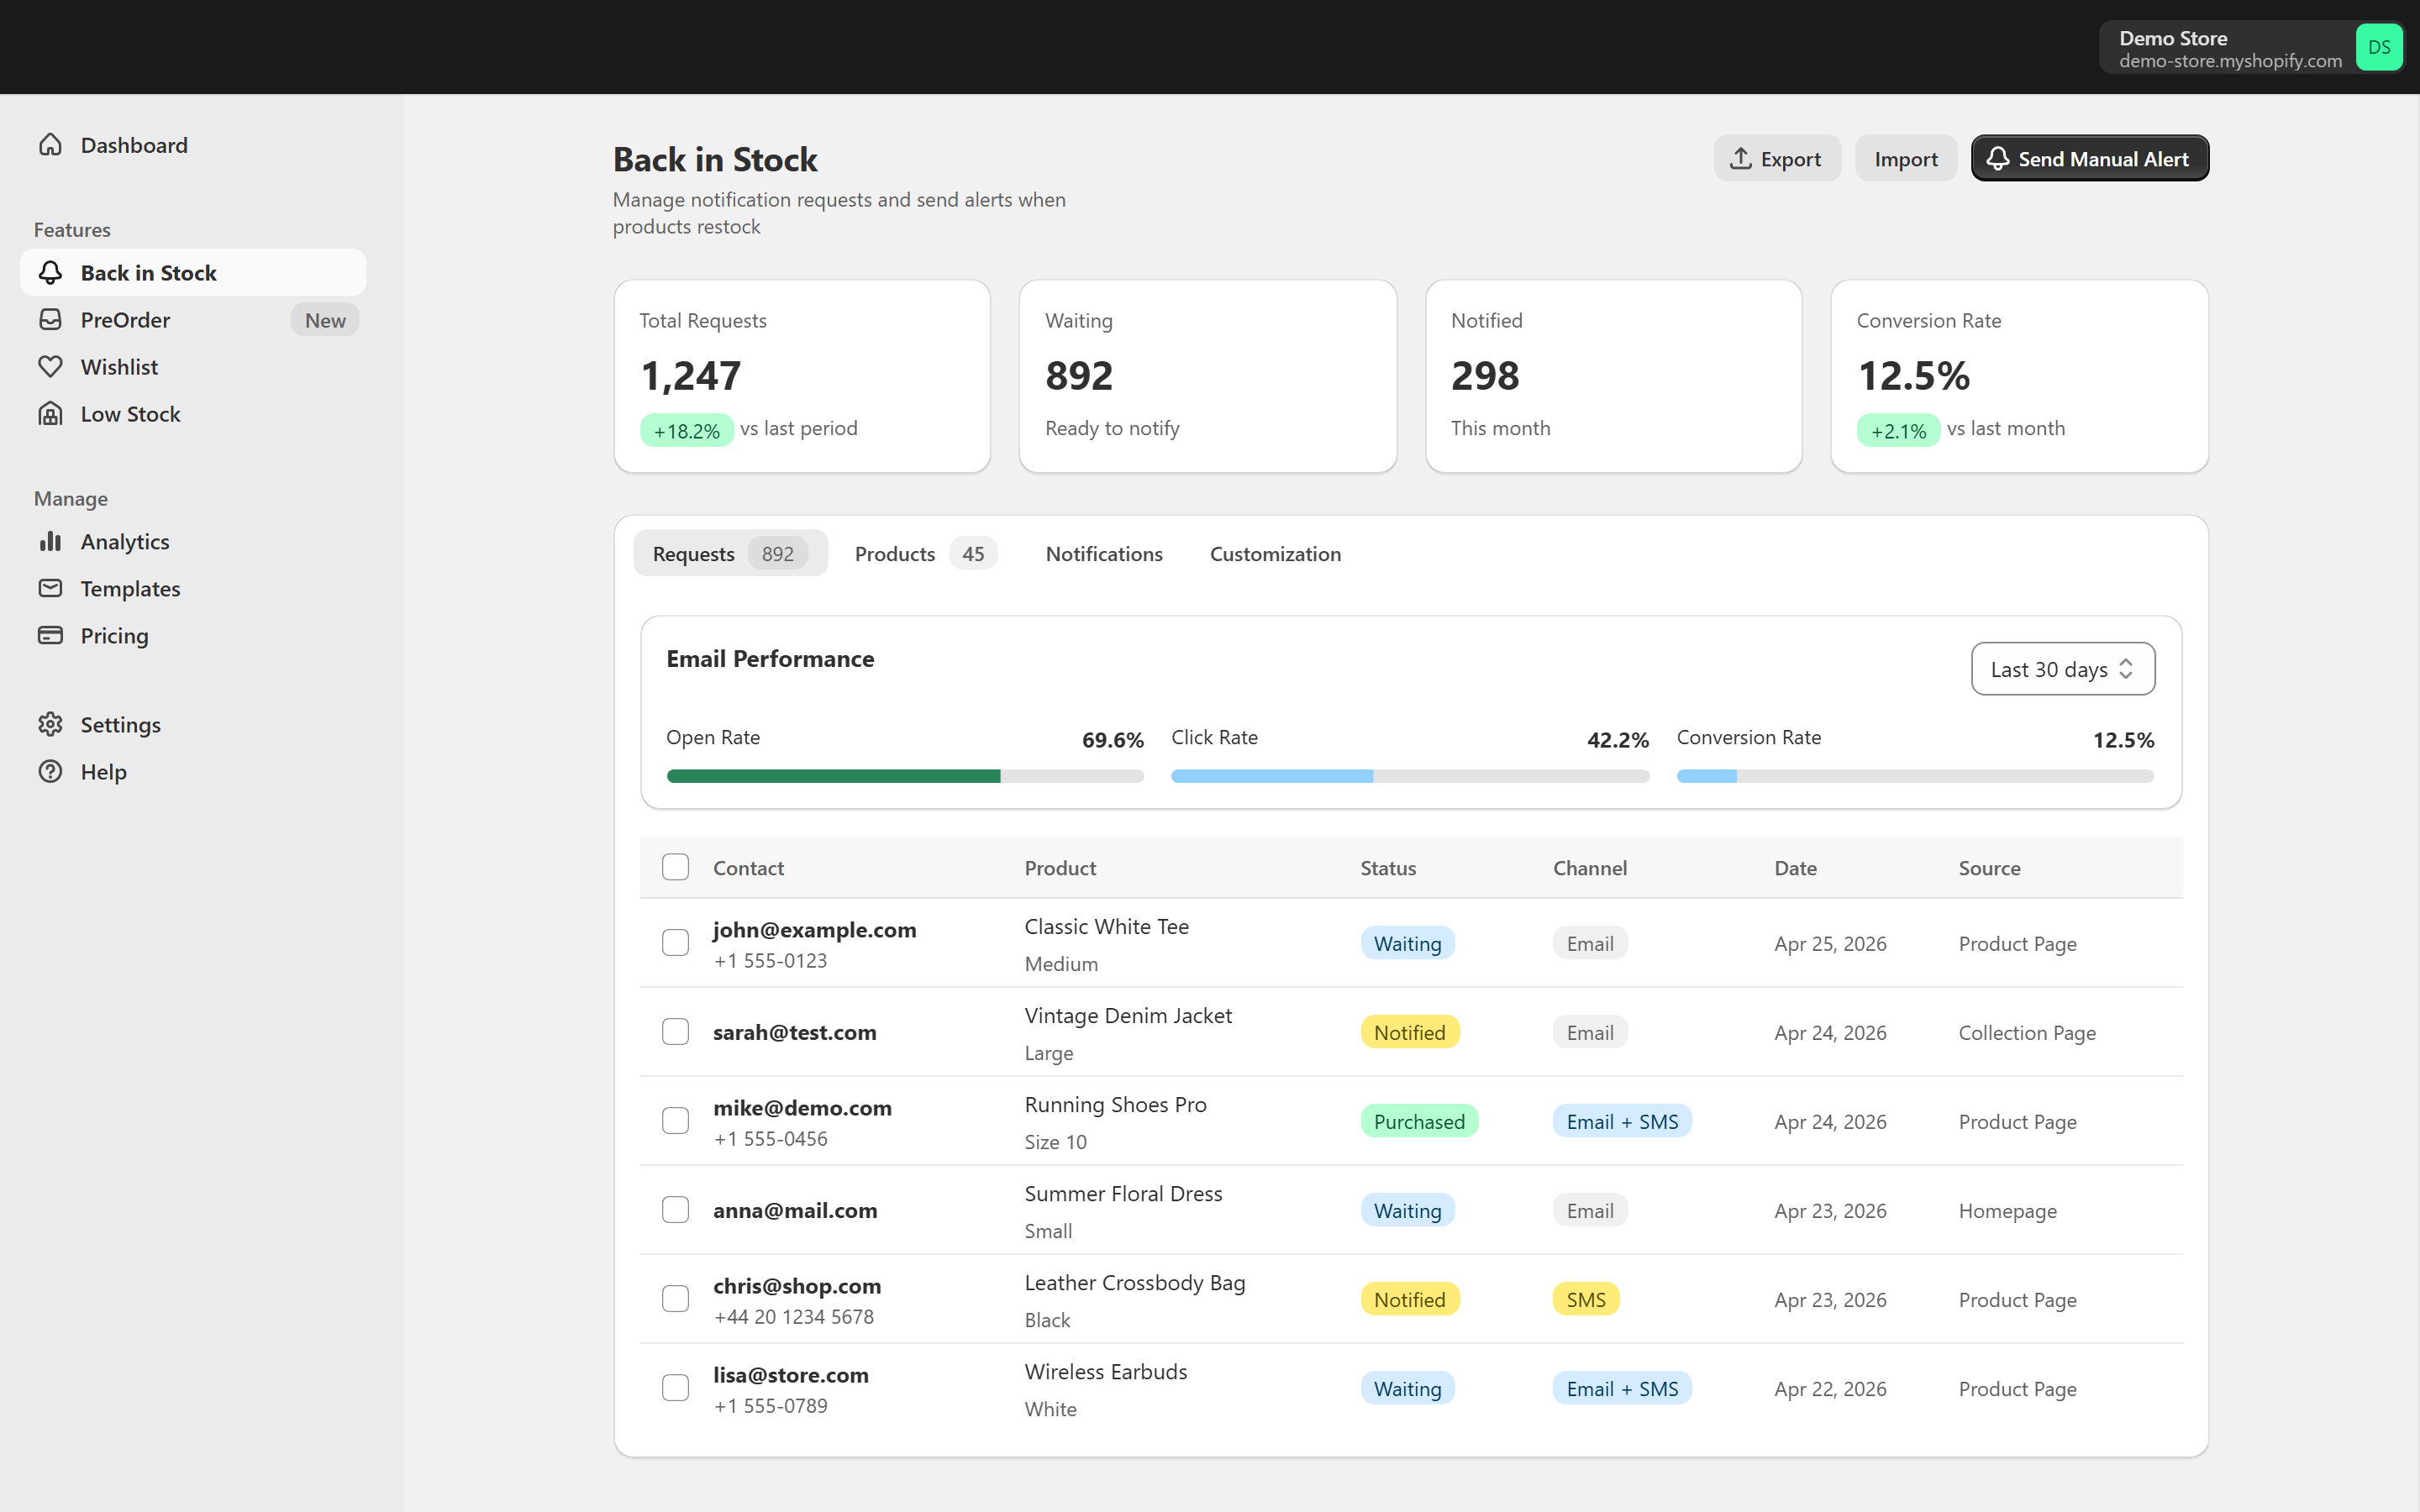
Task: Toggle the select-all checkbox in table header
Action: [x=676, y=867]
